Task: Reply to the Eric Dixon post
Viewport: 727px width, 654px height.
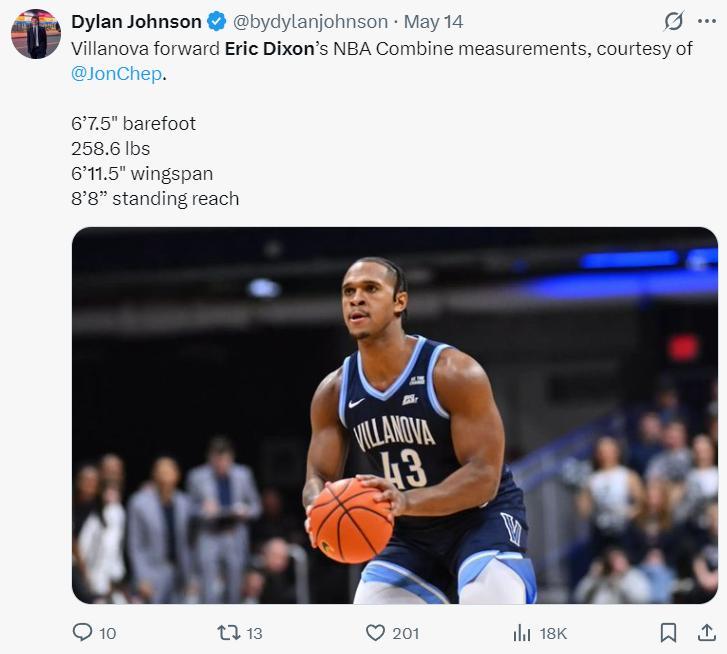Action: (83, 632)
